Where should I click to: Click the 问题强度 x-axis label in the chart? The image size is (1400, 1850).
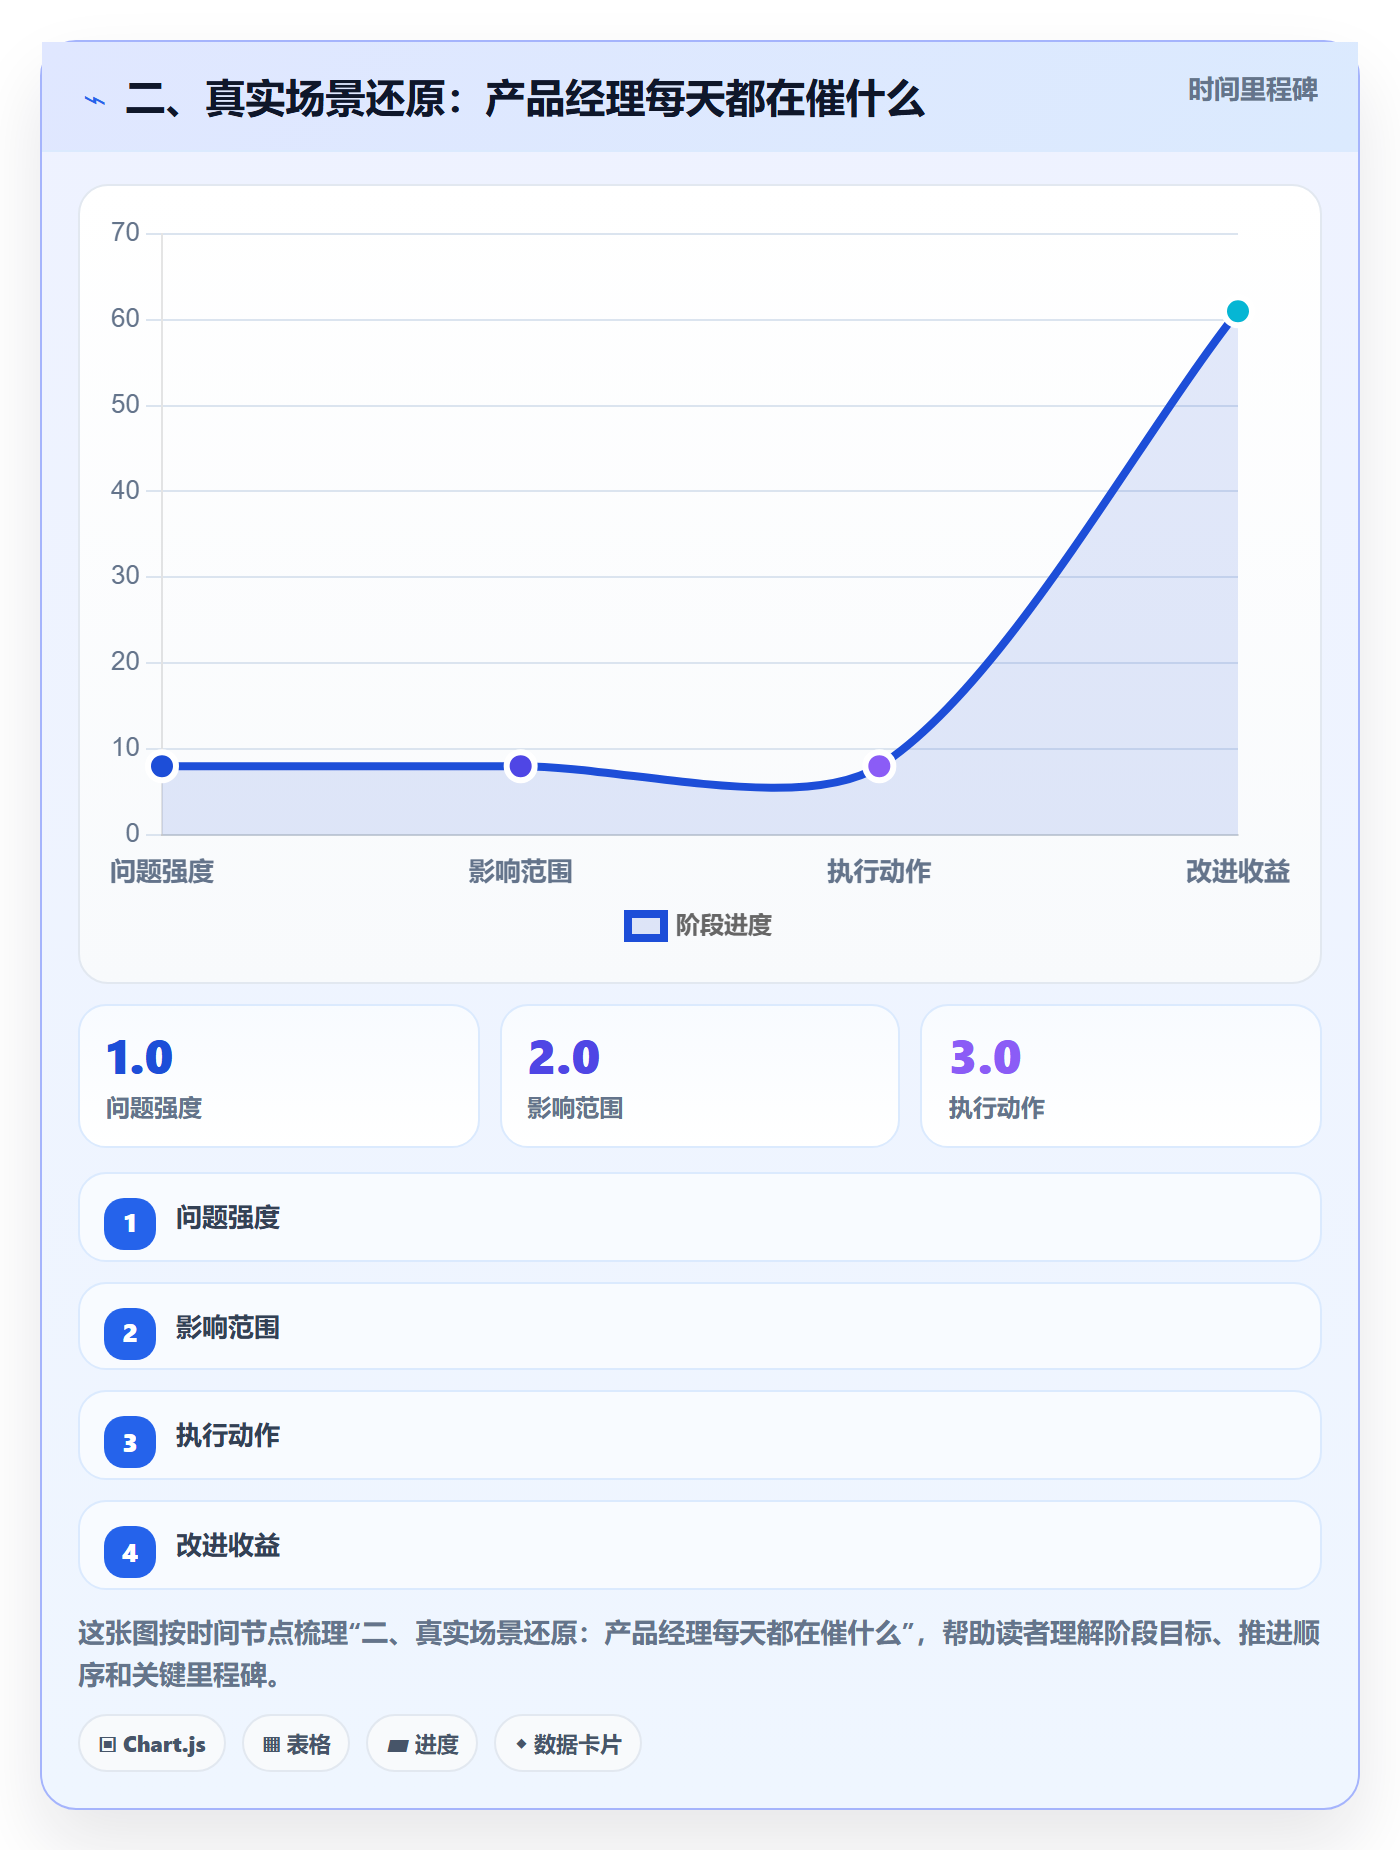click(162, 872)
